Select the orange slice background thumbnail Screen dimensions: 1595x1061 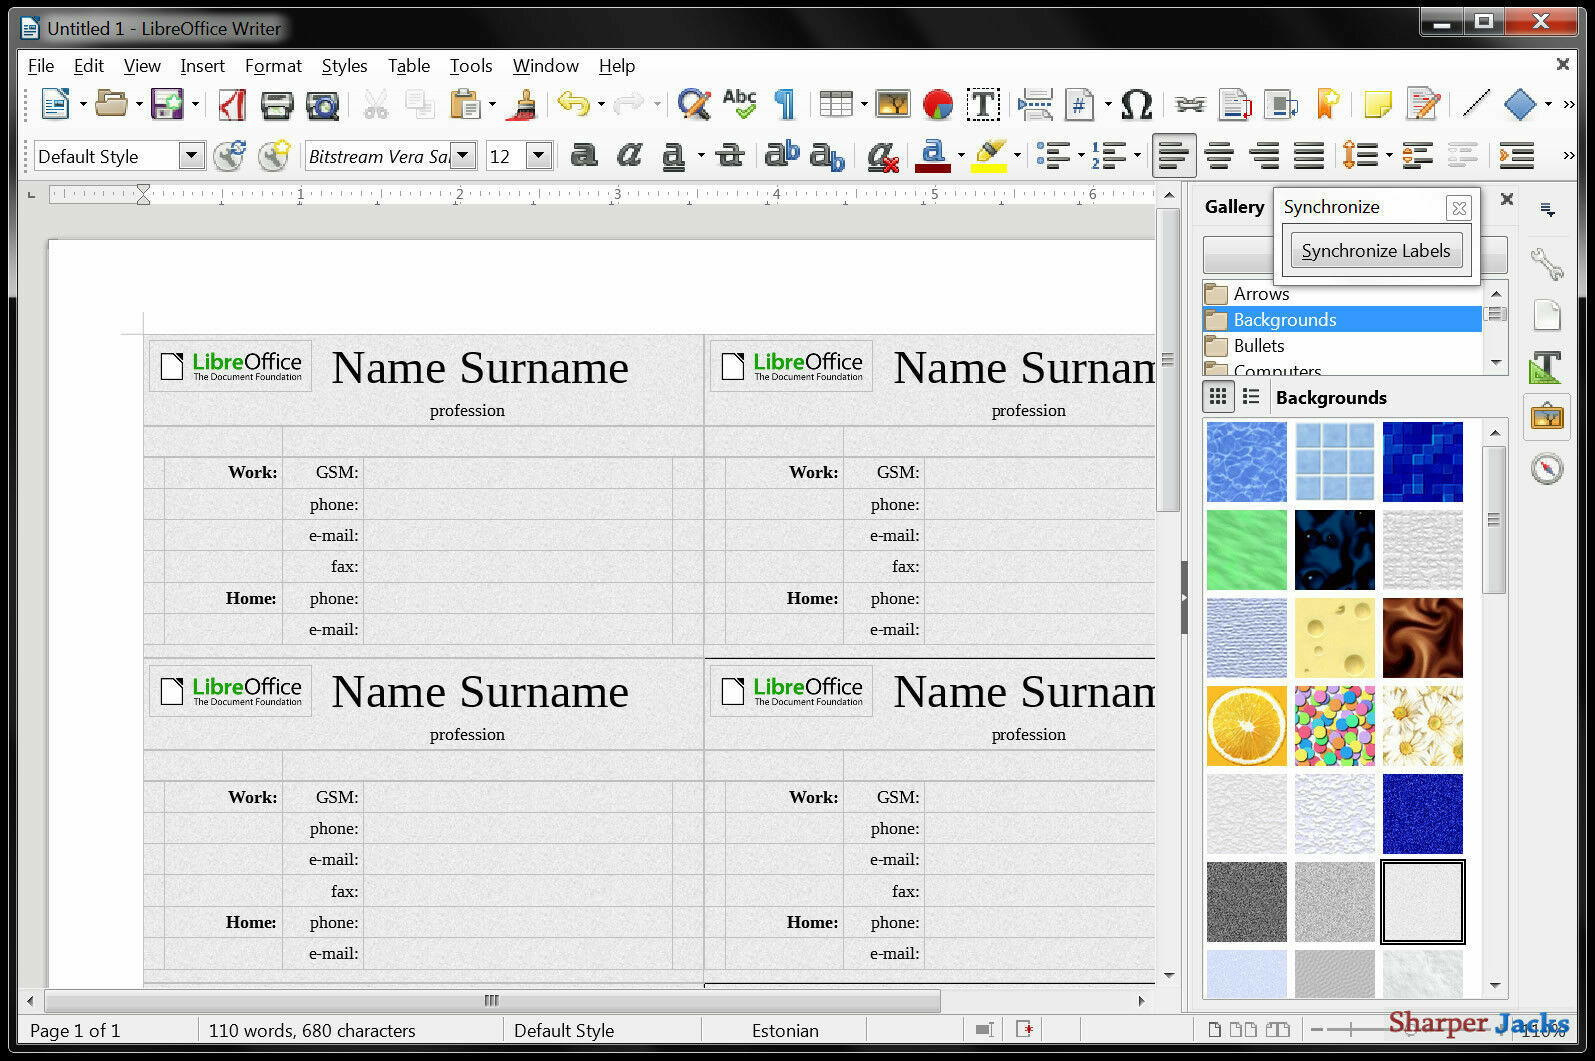pos(1247,726)
